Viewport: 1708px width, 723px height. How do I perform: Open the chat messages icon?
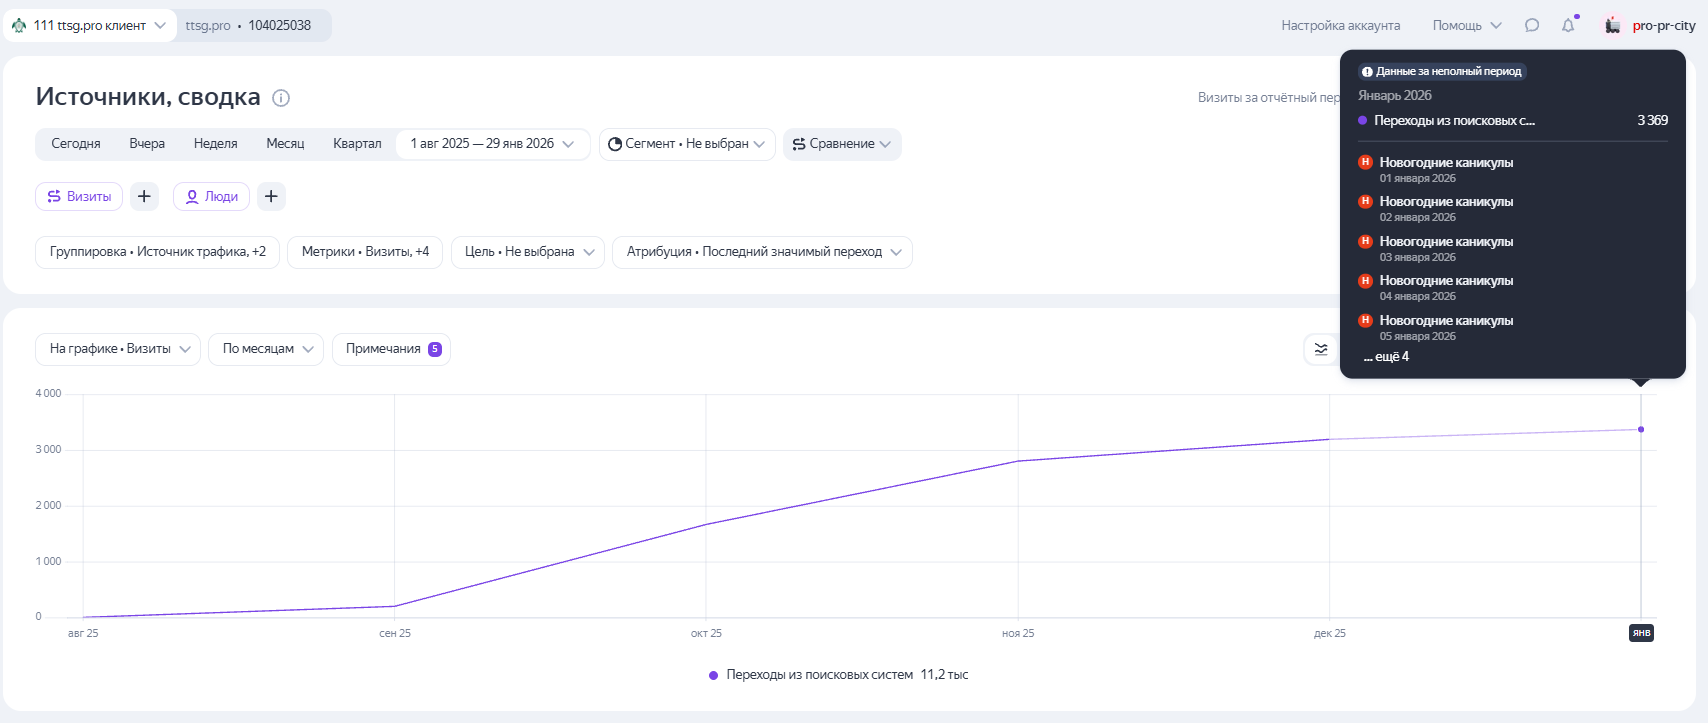(x=1531, y=26)
